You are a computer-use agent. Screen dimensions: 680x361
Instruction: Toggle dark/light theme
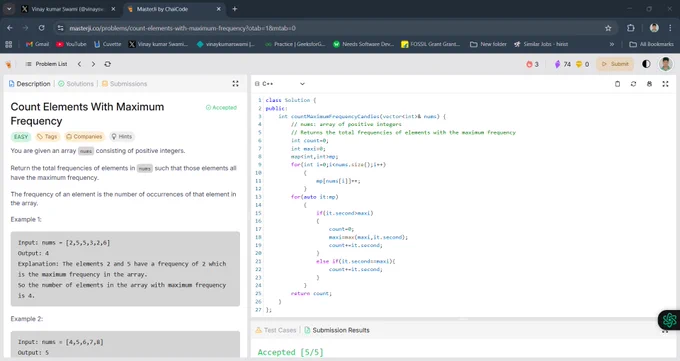[646, 64]
